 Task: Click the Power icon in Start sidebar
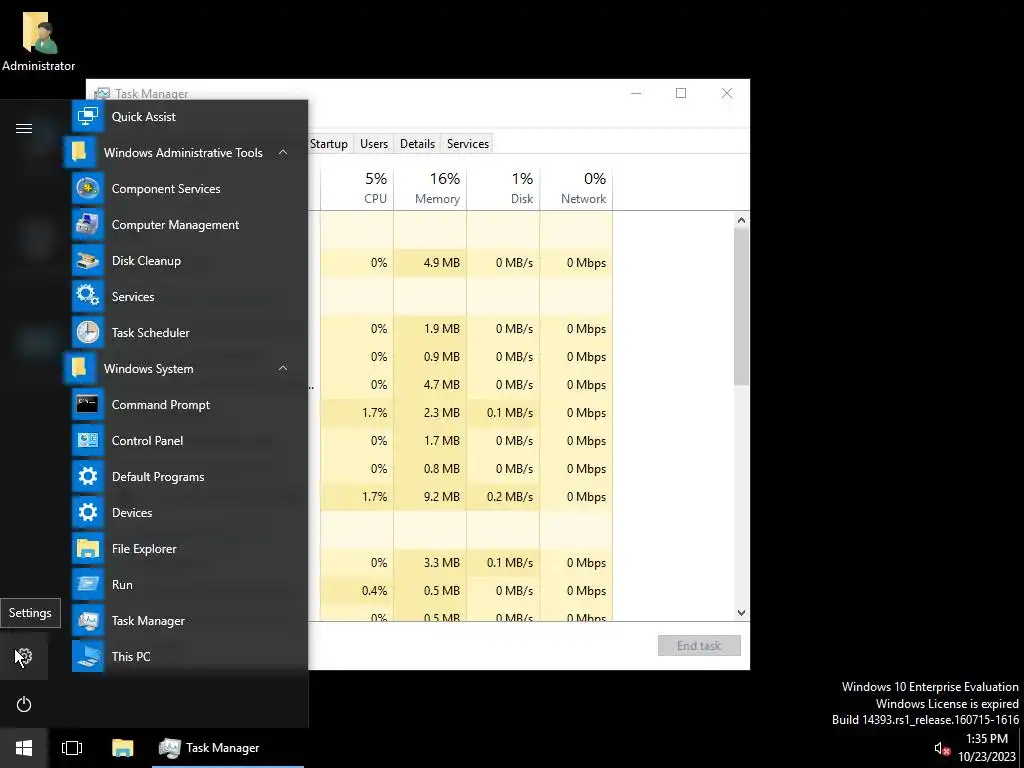coord(24,704)
